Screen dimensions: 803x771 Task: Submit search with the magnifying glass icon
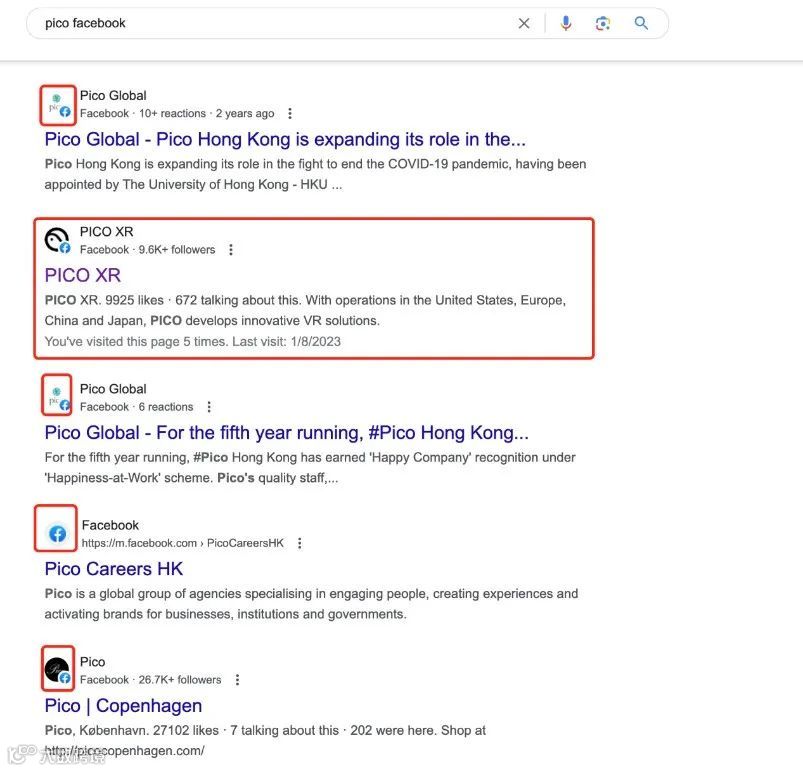pyautogui.click(x=641, y=23)
